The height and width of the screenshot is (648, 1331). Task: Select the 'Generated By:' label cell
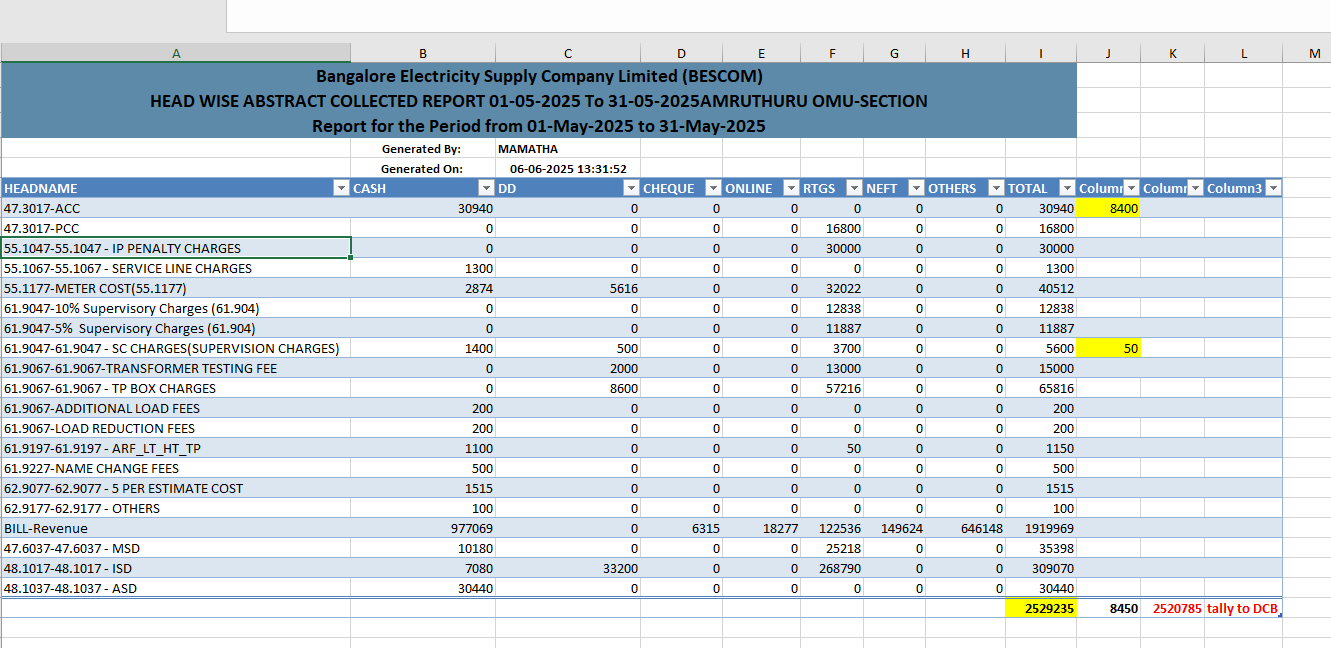[x=423, y=149]
